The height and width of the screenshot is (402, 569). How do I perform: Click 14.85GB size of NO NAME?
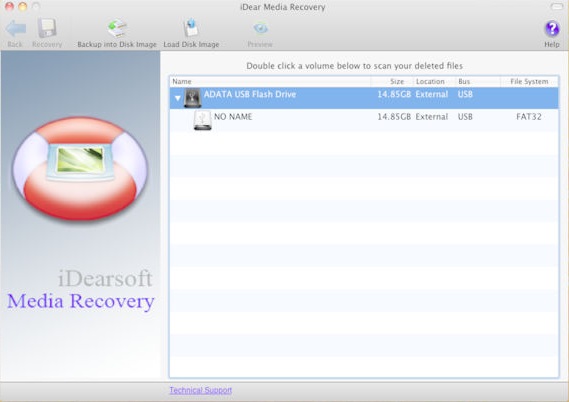pyautogui.click(x=394, y=117)
